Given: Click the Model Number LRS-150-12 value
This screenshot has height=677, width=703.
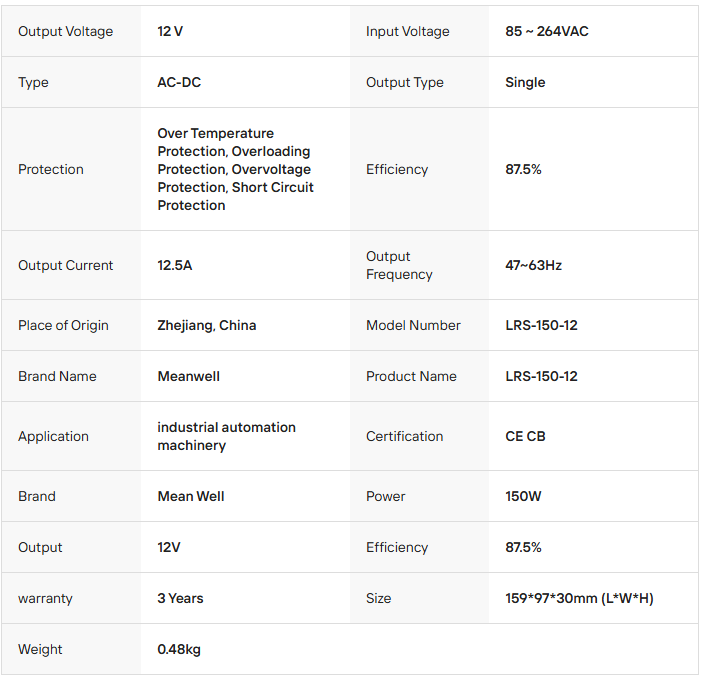Looking at the screenshot, I should tap(541, 325).
